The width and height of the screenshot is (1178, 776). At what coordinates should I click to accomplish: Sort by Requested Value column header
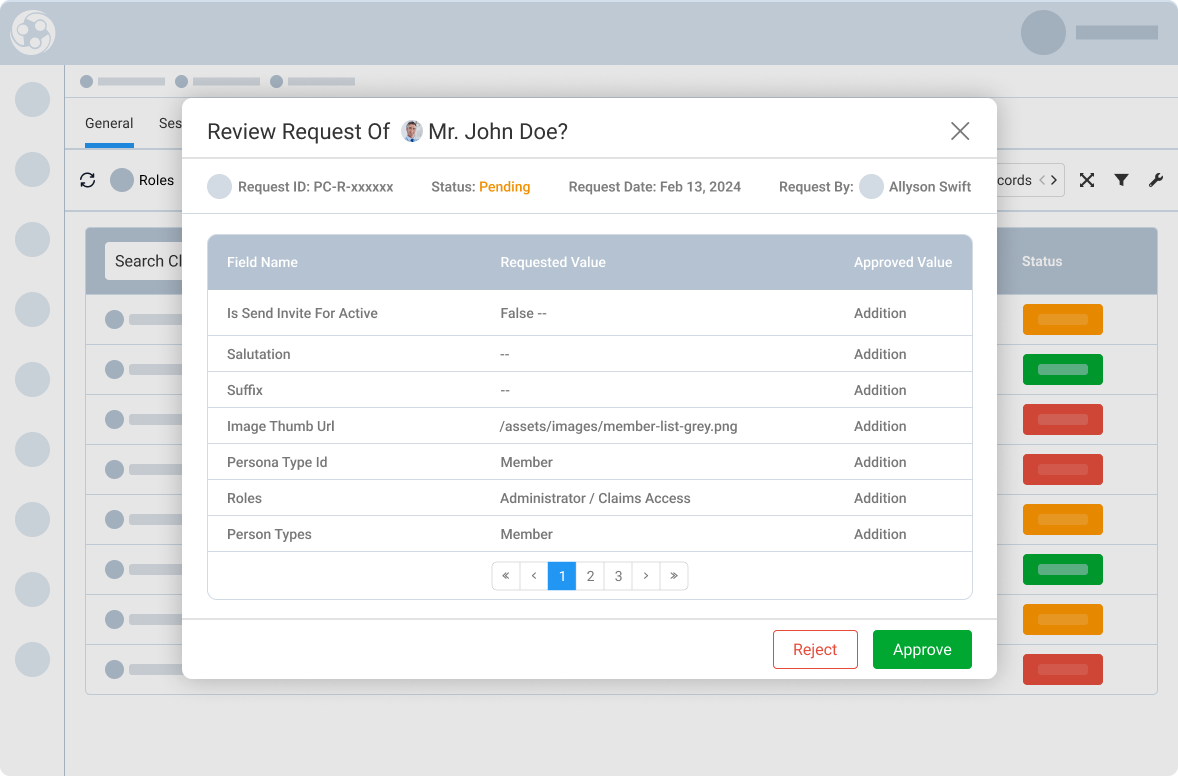pos(553,262)
